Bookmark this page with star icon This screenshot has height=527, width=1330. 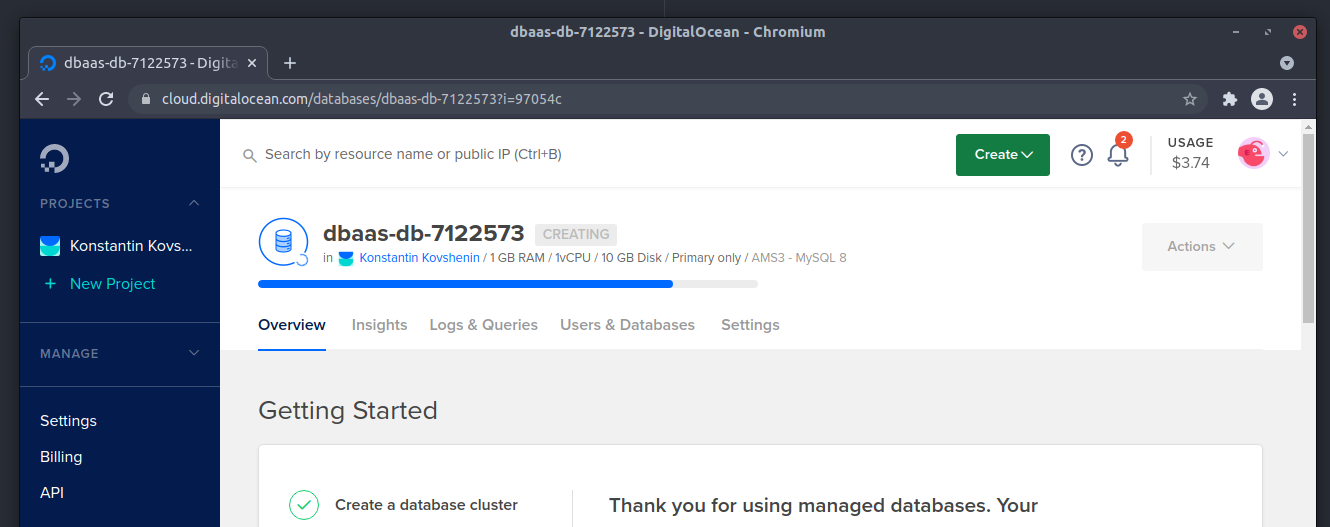tap(1190, 99)
